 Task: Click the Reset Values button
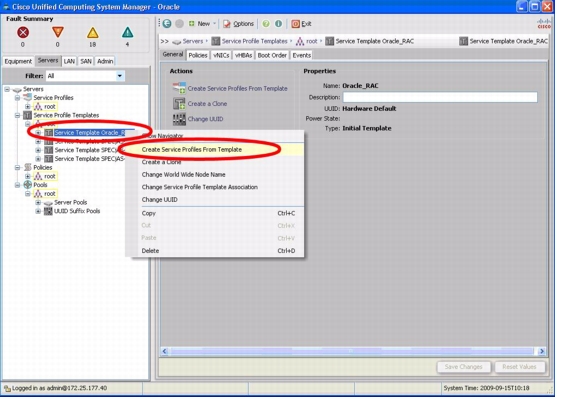coord(519,367)
